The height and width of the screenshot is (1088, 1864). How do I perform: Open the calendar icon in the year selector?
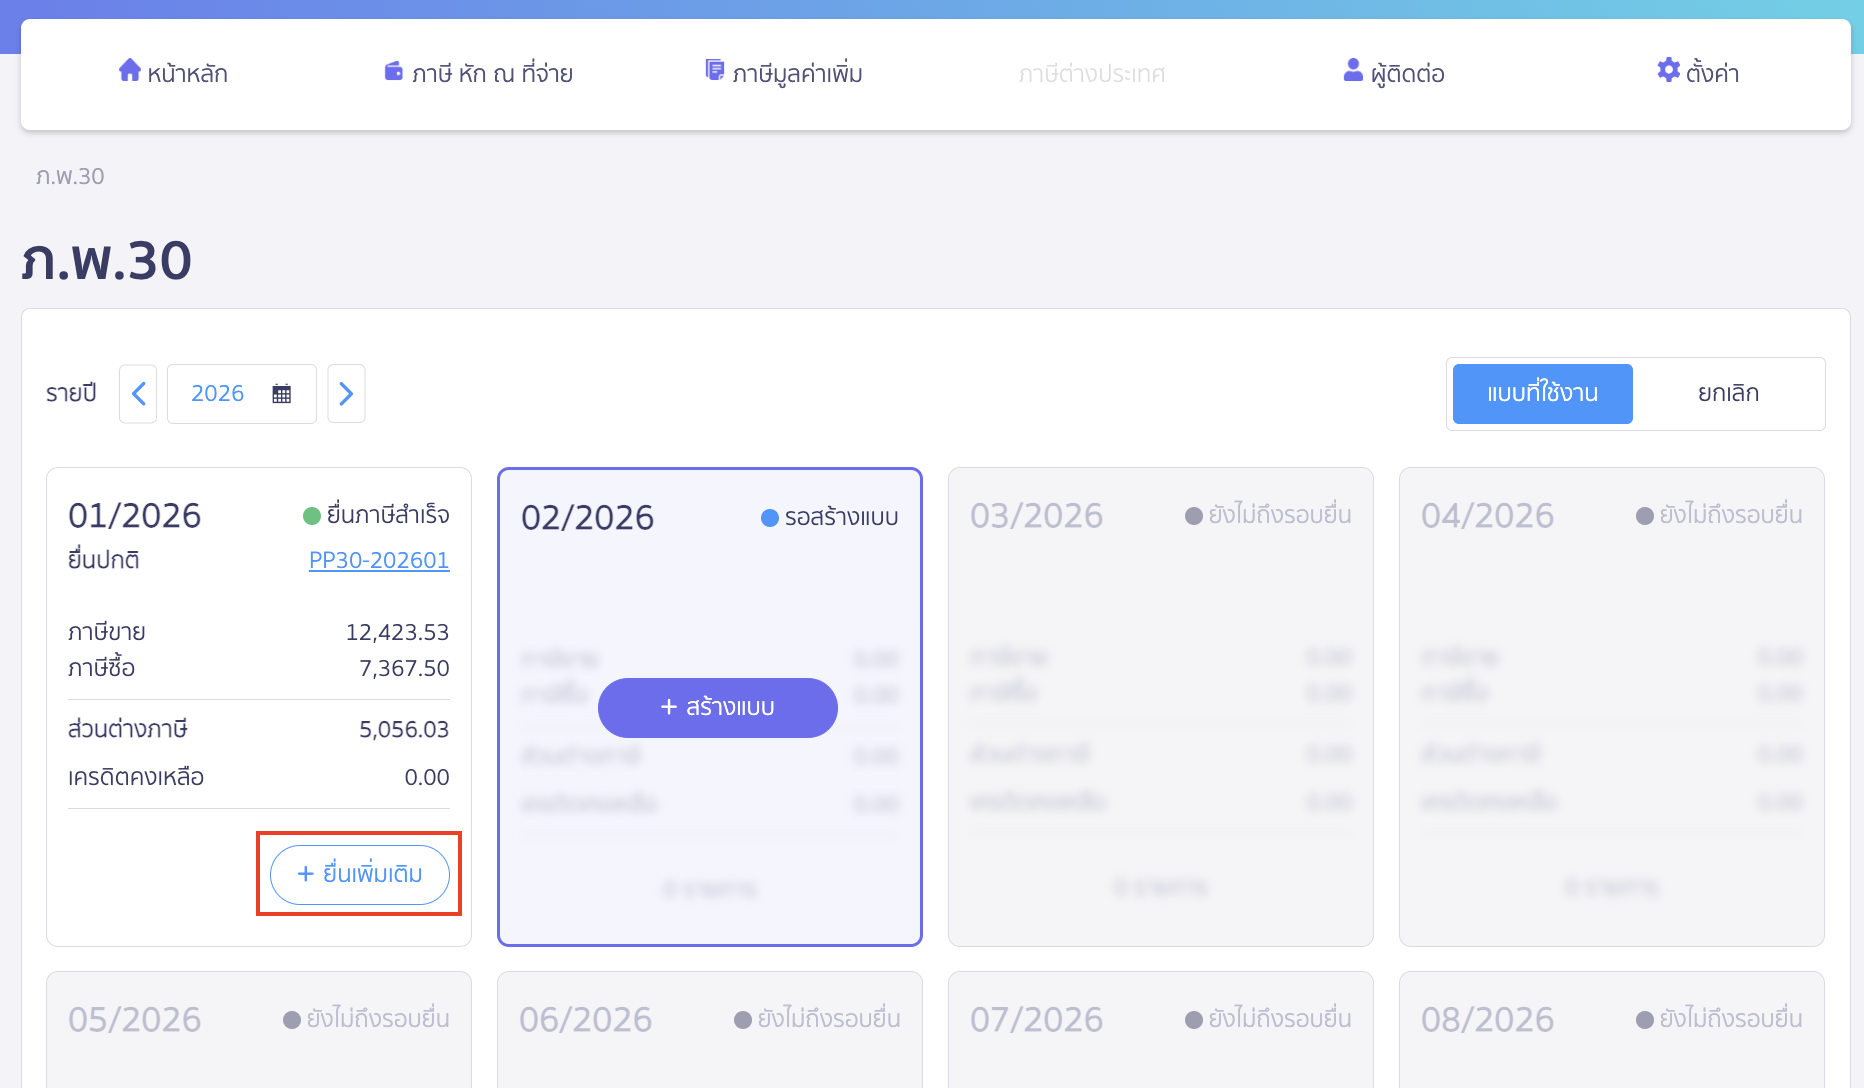282,393
